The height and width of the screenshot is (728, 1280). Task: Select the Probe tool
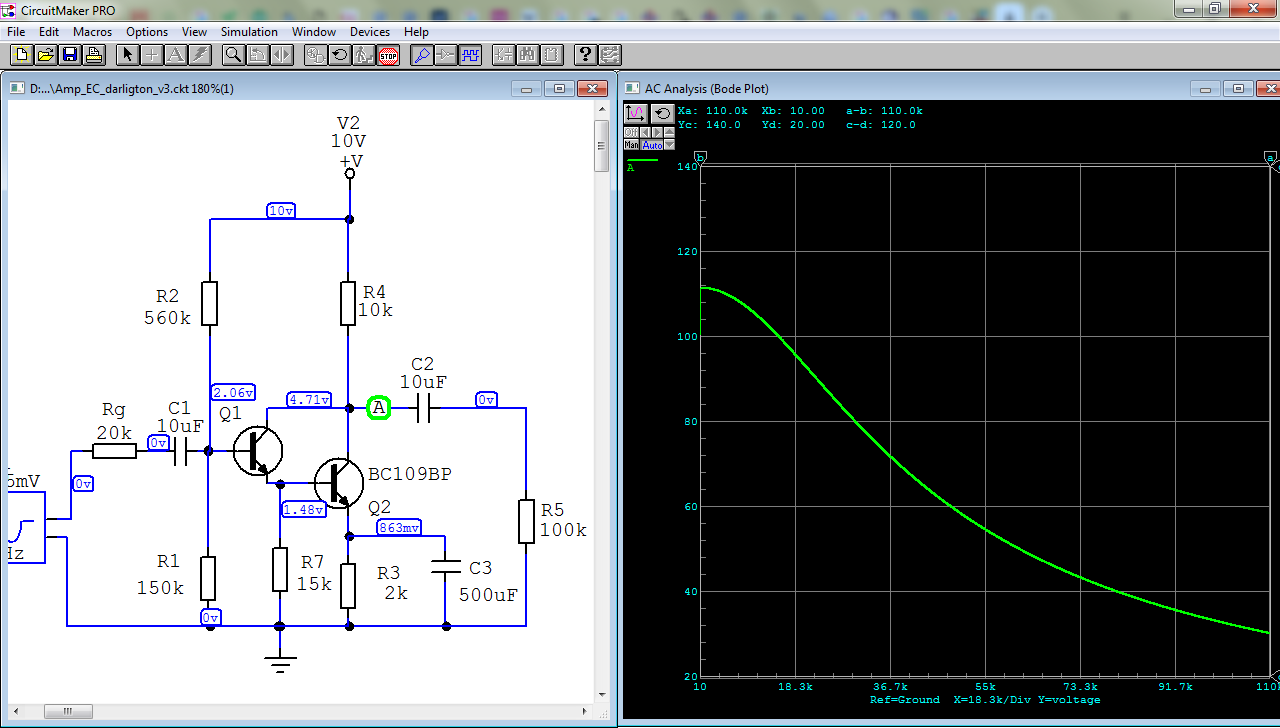pos(422,55)
